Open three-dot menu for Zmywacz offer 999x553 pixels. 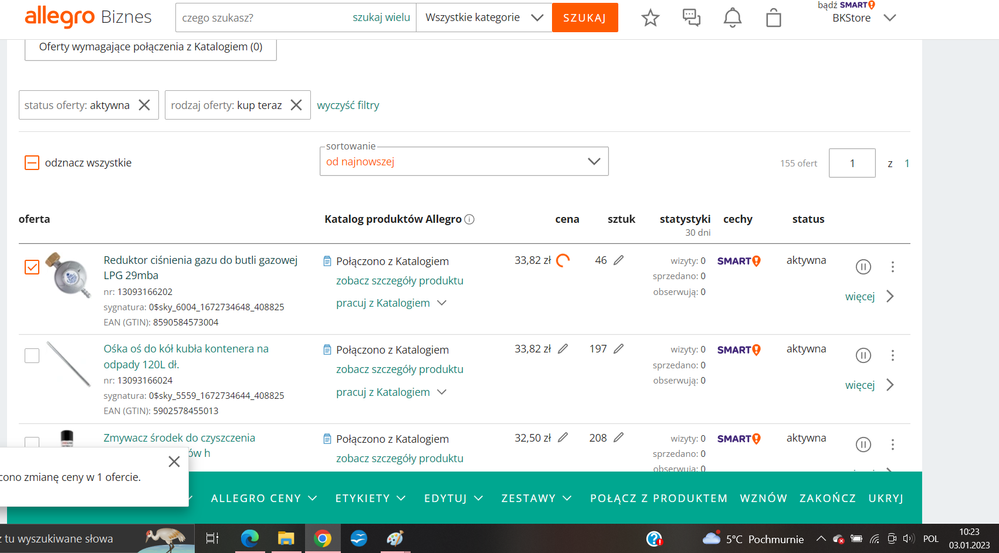893,444
